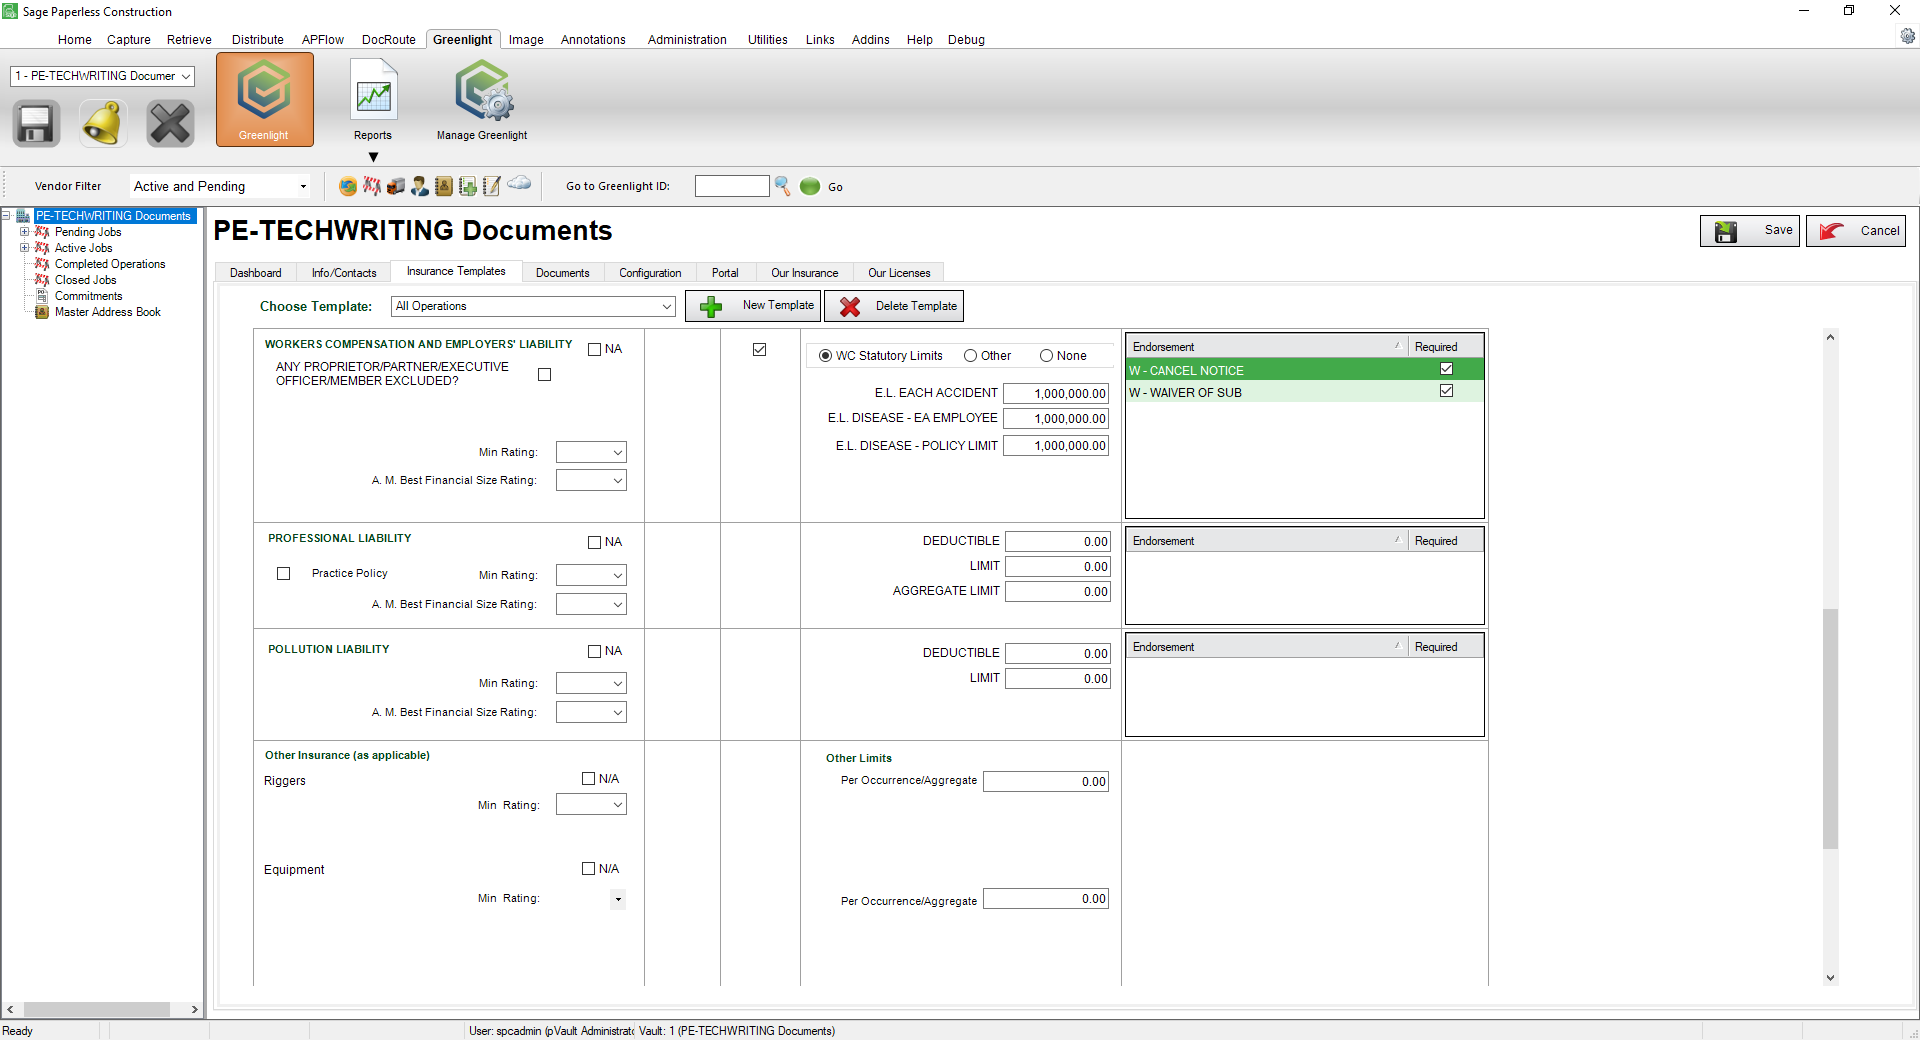Click the green plus document icon in toolbar

467,186
